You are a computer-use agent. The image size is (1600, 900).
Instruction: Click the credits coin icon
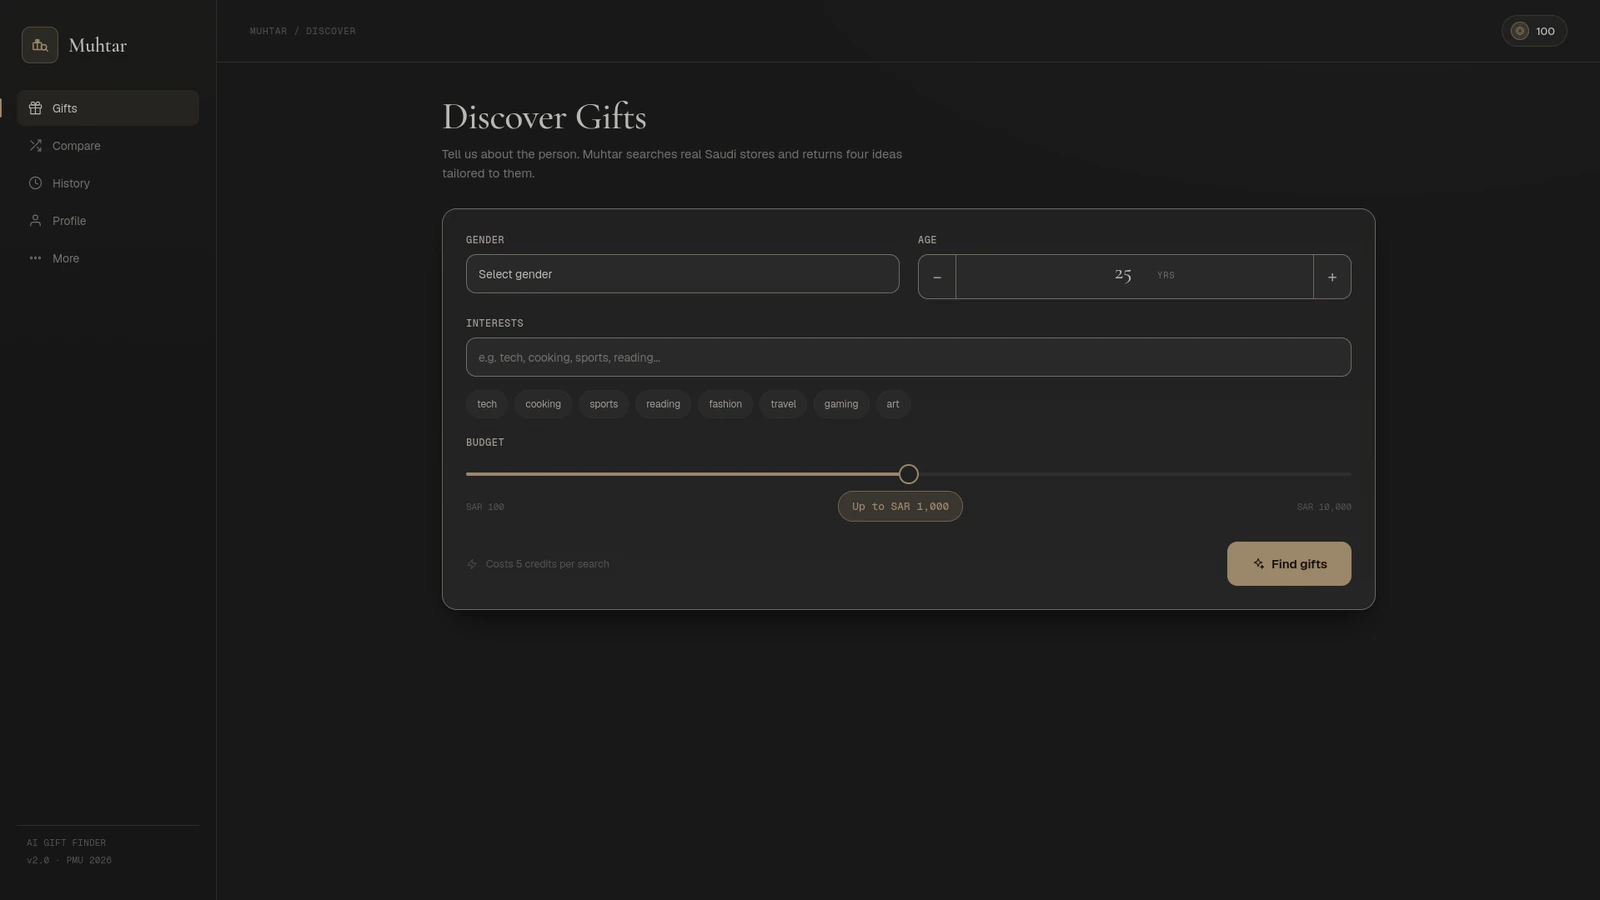point(1520,31)
